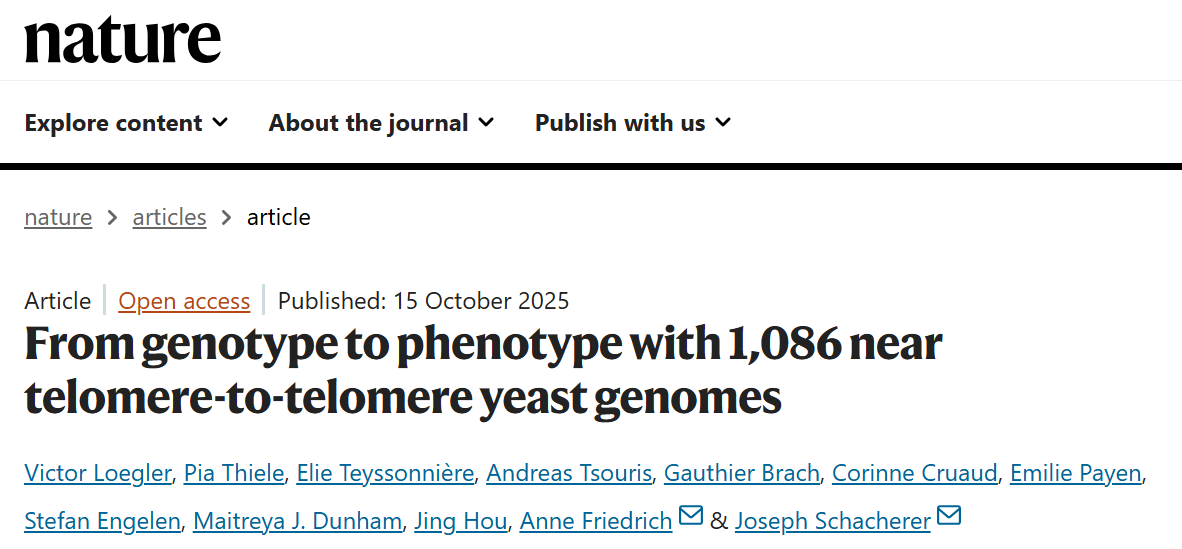
Task: Open Stefan Engelen author info
Action: 102,521
